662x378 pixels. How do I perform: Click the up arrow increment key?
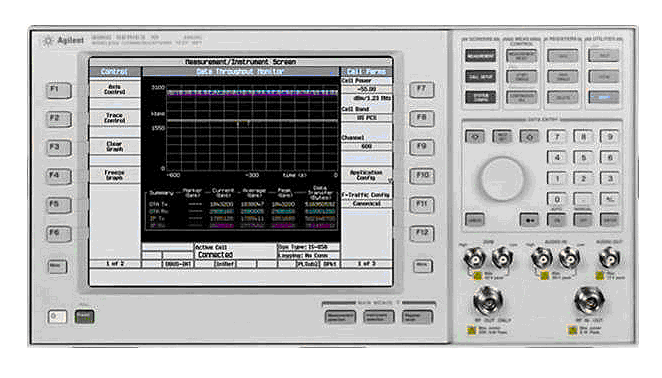pos(475,137)
